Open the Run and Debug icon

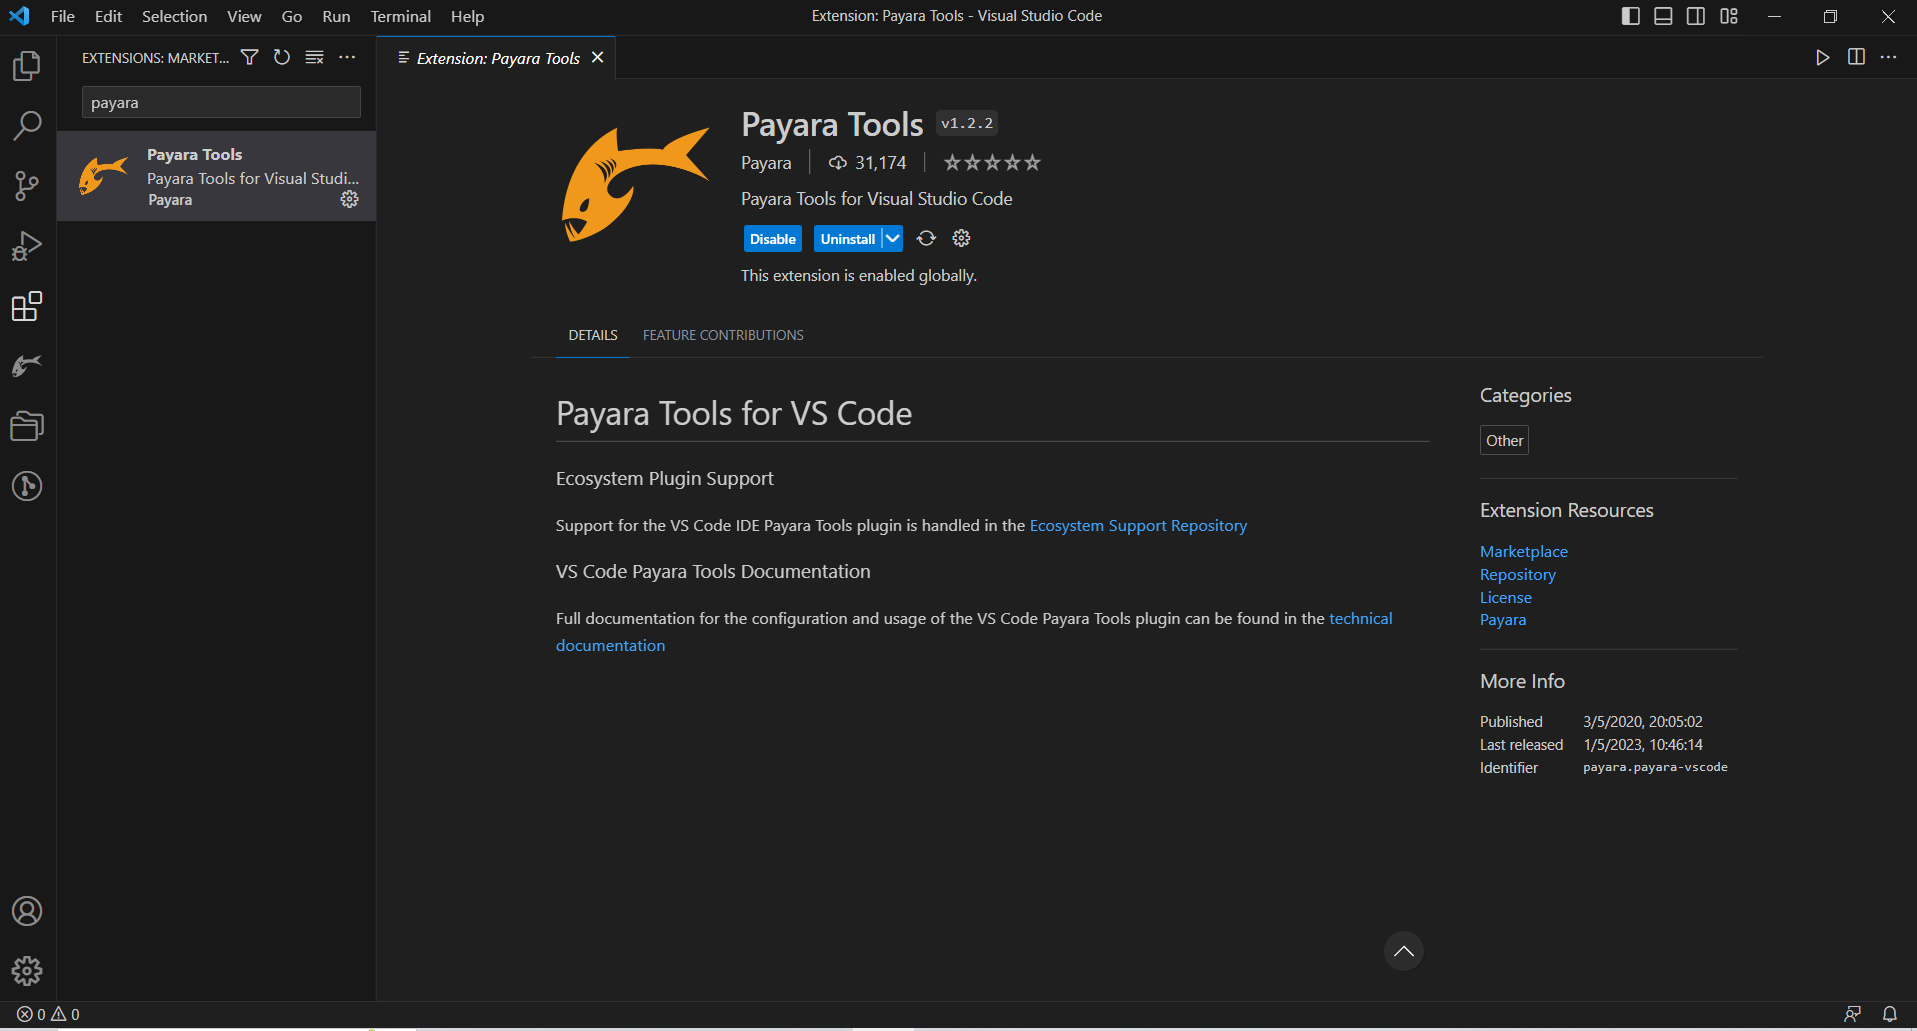[x=26, y=246]
